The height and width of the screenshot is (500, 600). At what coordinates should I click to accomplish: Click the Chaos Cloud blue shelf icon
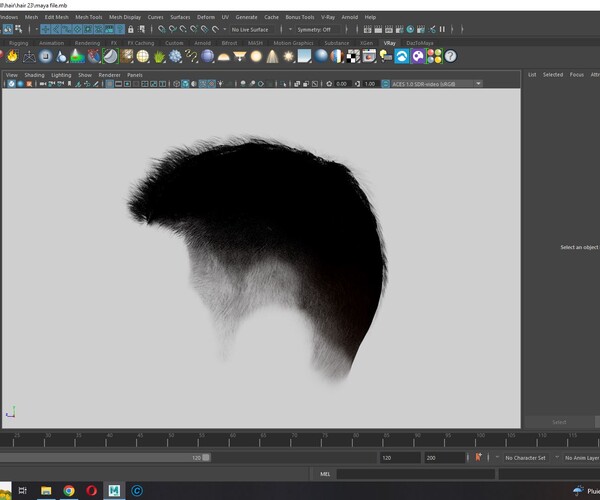pos(402,57)
